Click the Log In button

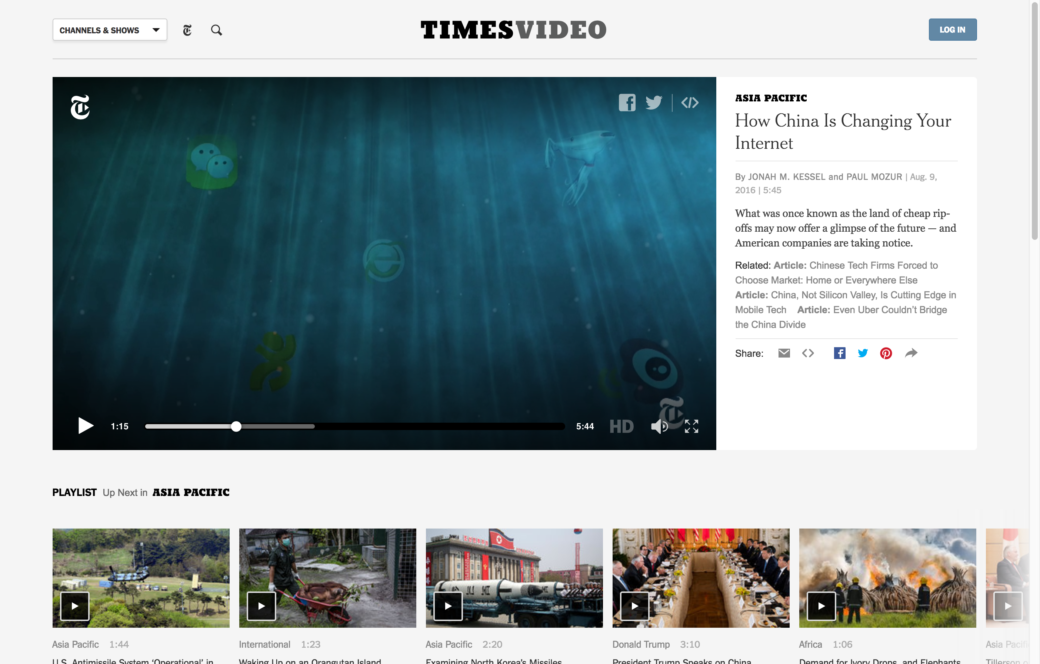952,30
